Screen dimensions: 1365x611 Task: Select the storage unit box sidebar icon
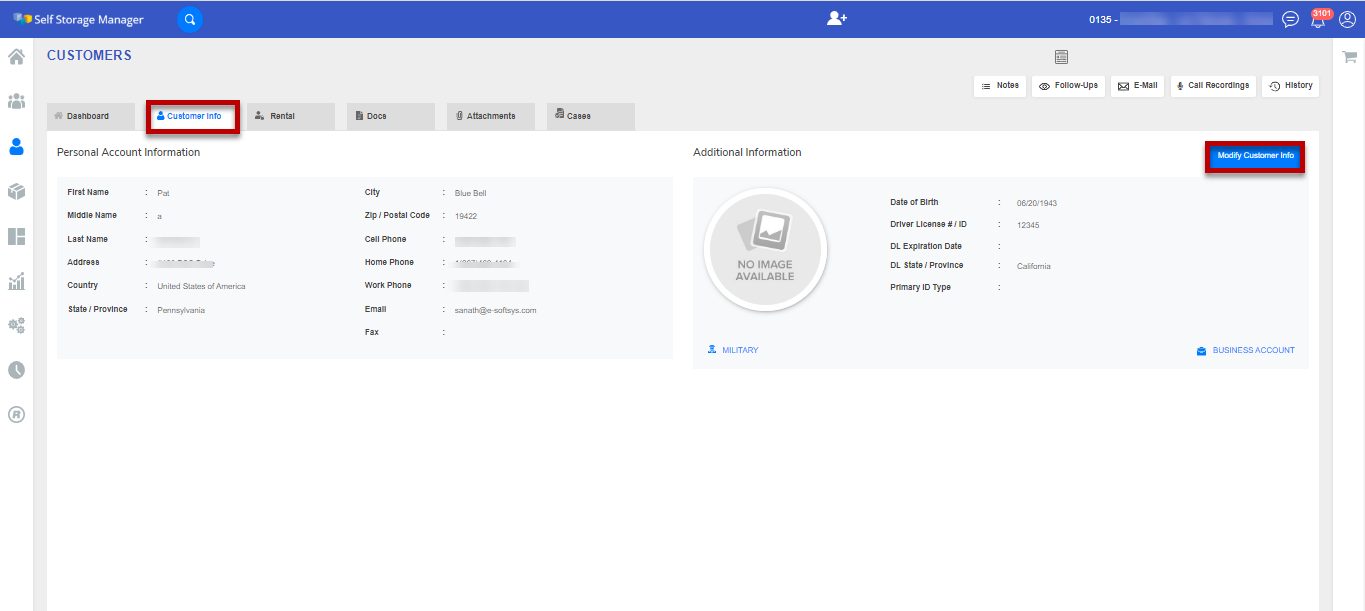pos(16,191)
